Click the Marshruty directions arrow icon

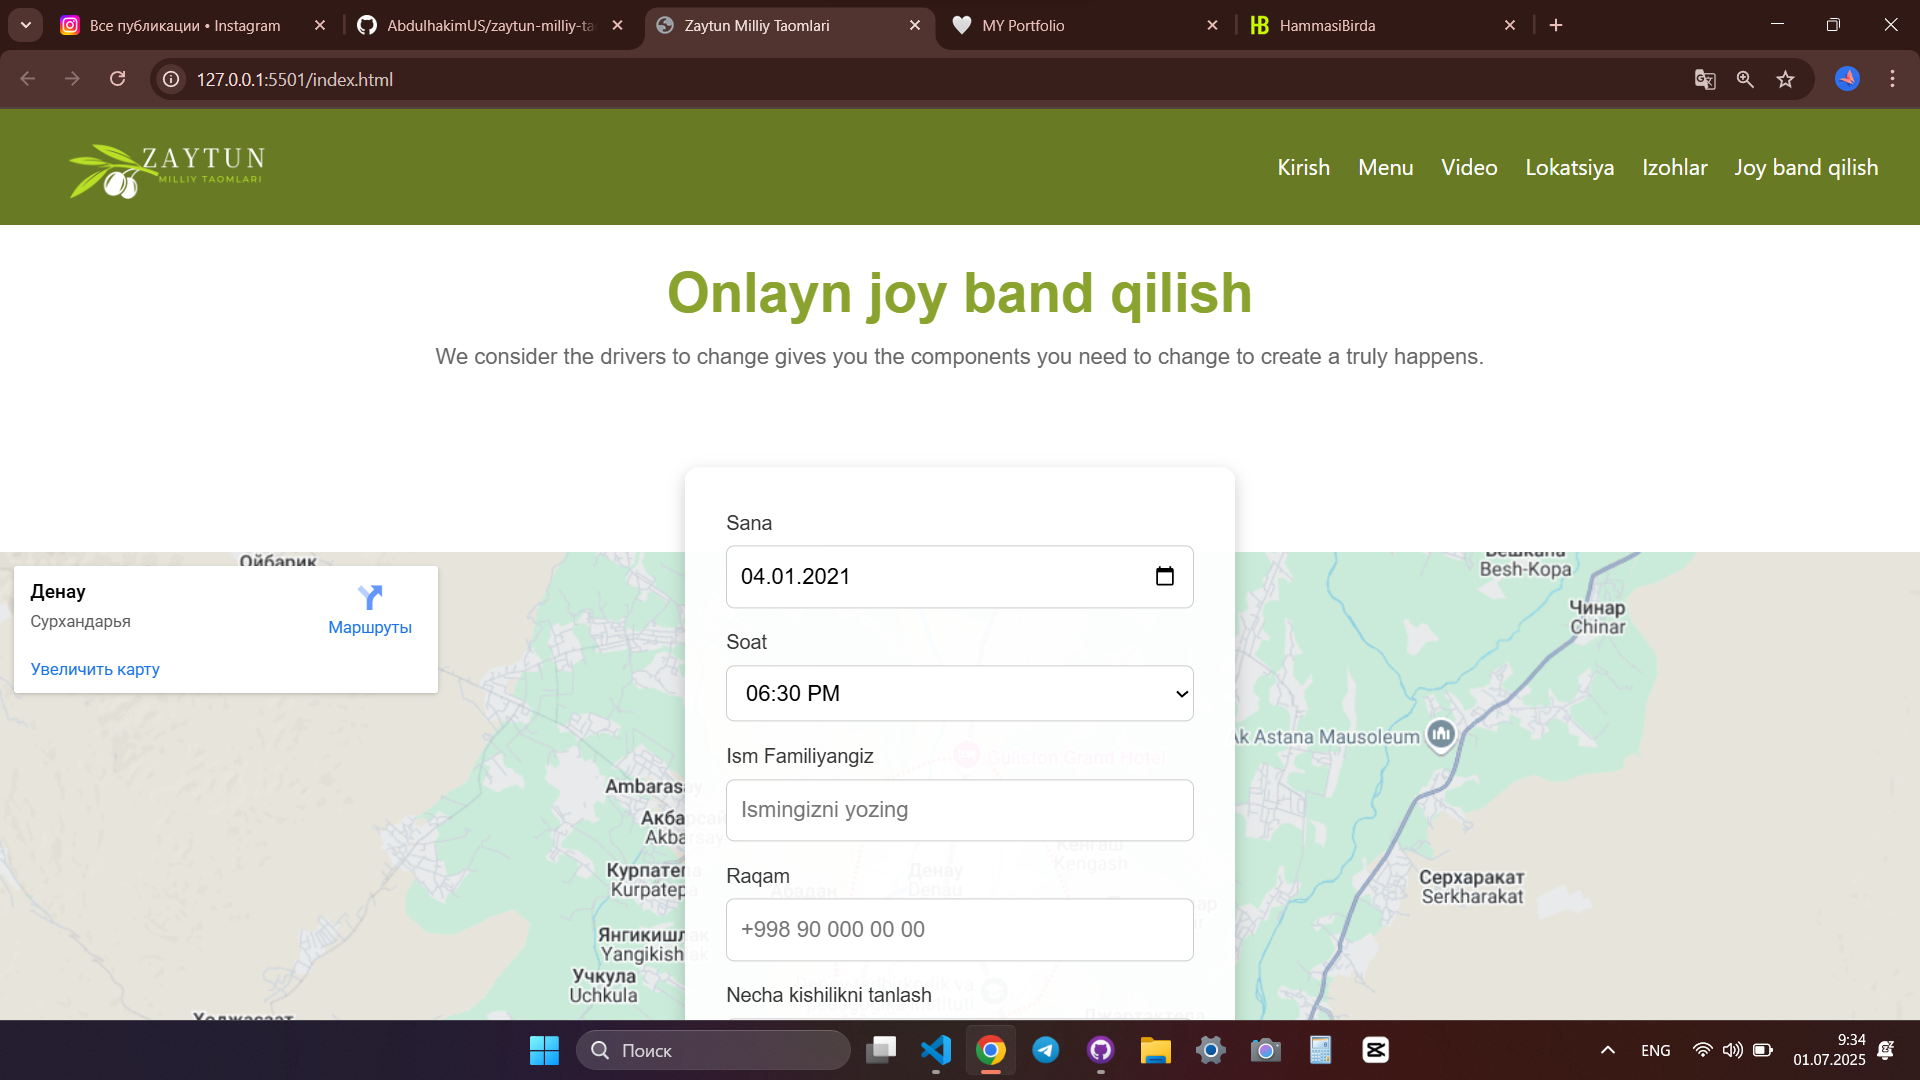click(x=370, y=598)
